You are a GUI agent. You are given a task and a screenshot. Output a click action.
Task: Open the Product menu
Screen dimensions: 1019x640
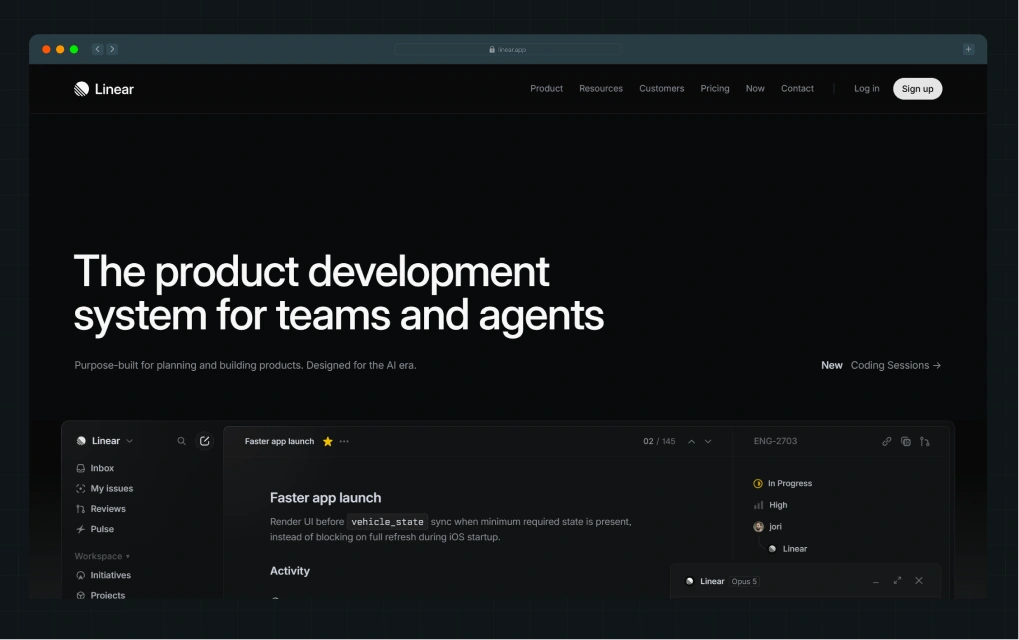[x=547, y=88]
